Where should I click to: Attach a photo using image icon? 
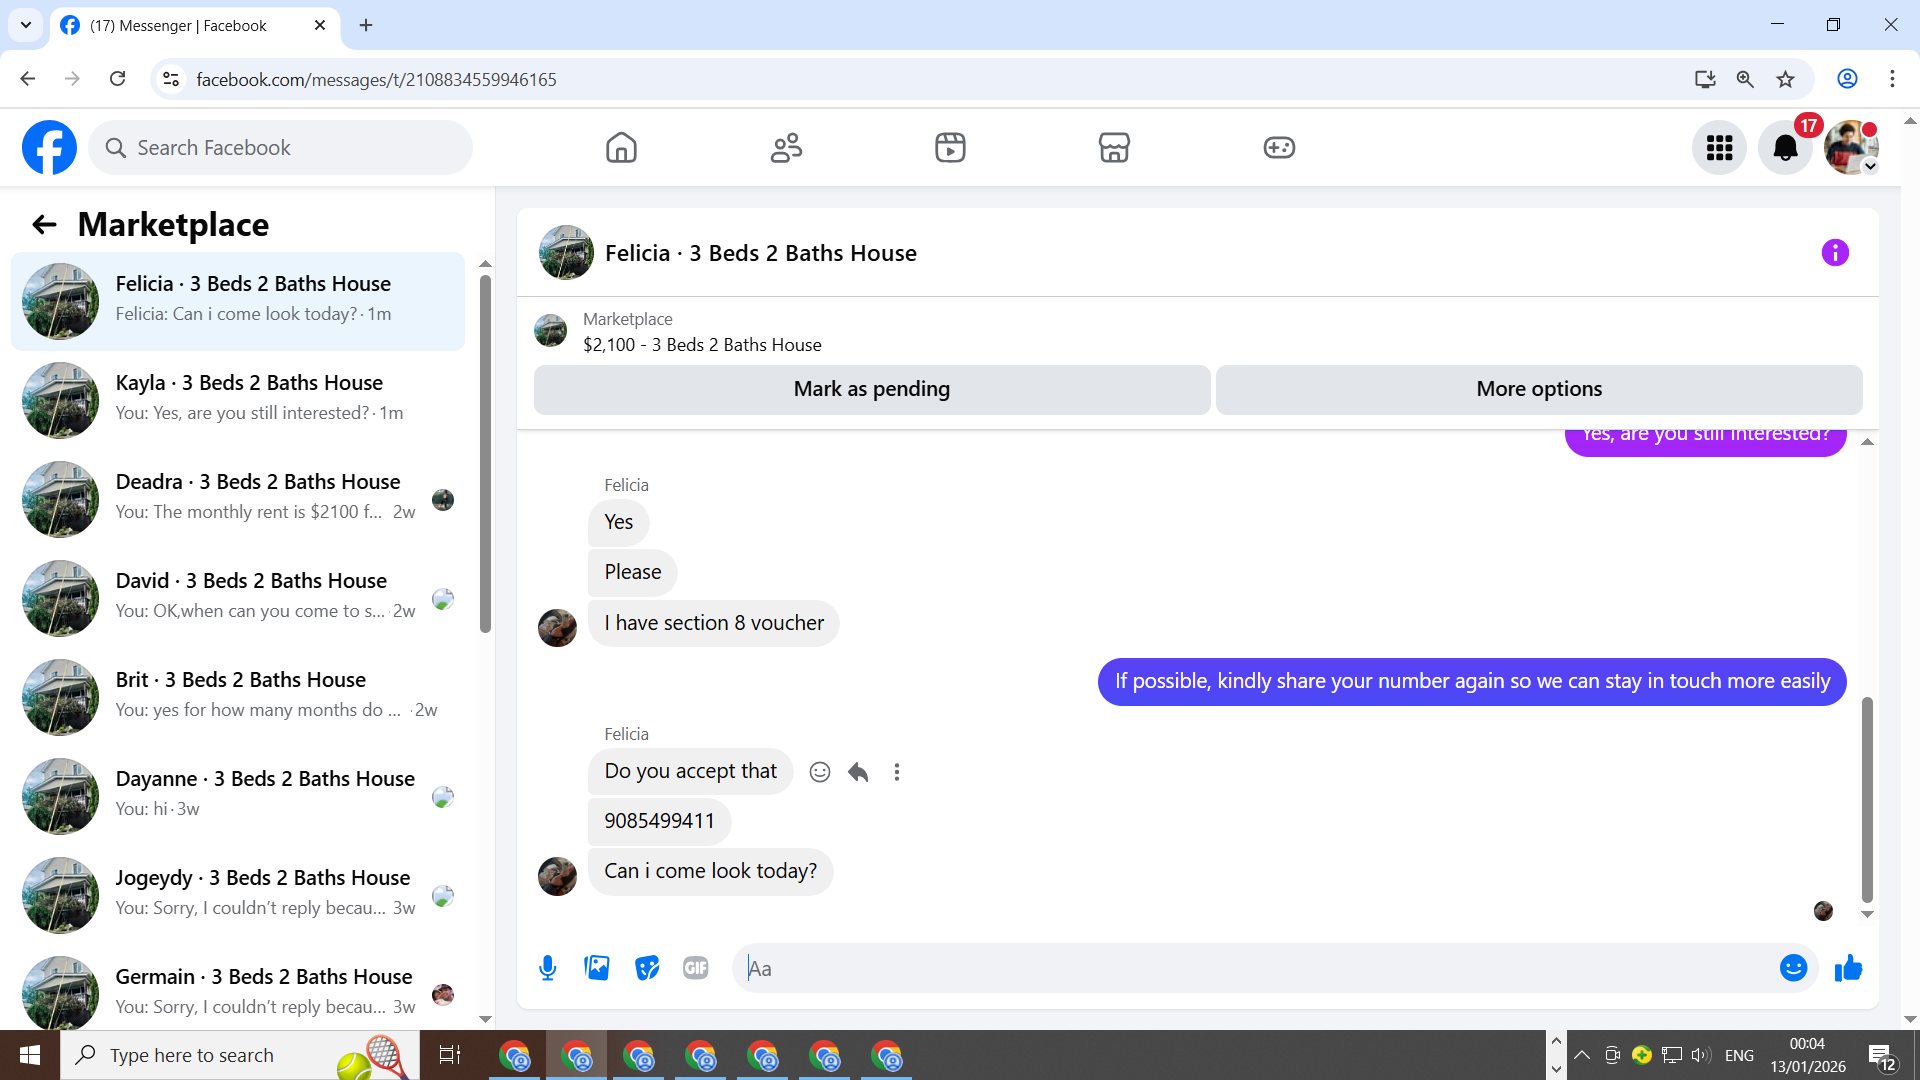pyautogui.click(x=597, y=968)
